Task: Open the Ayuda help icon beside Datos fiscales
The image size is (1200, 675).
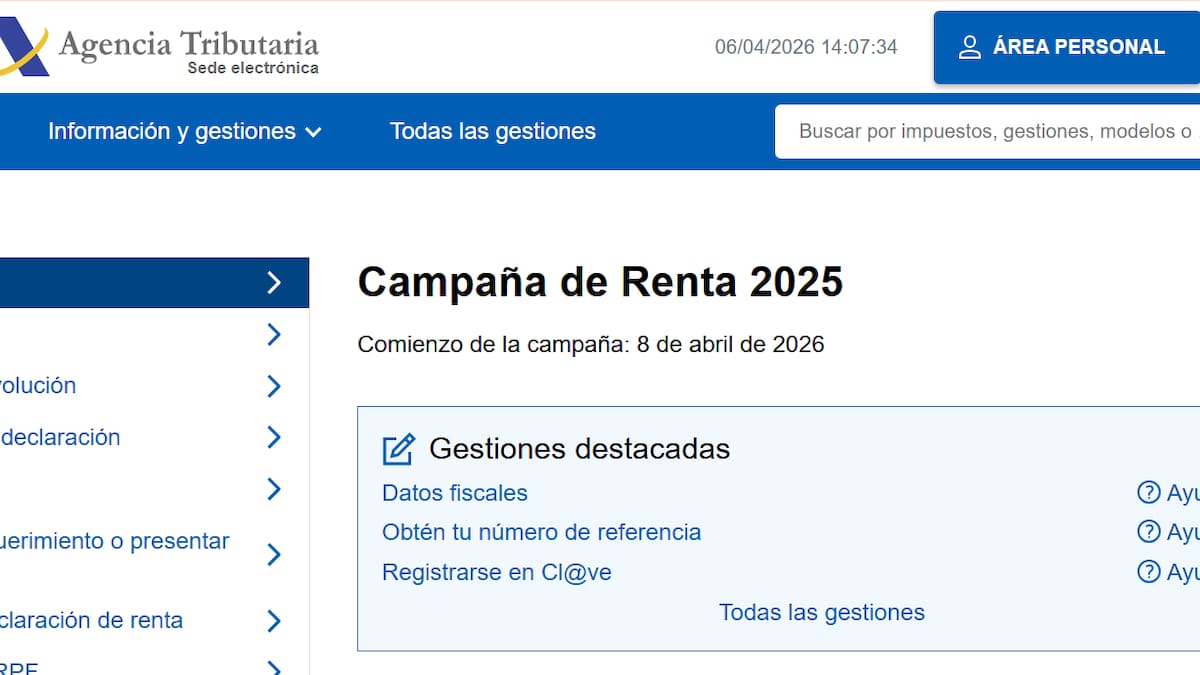Action: coord(1146,492)
